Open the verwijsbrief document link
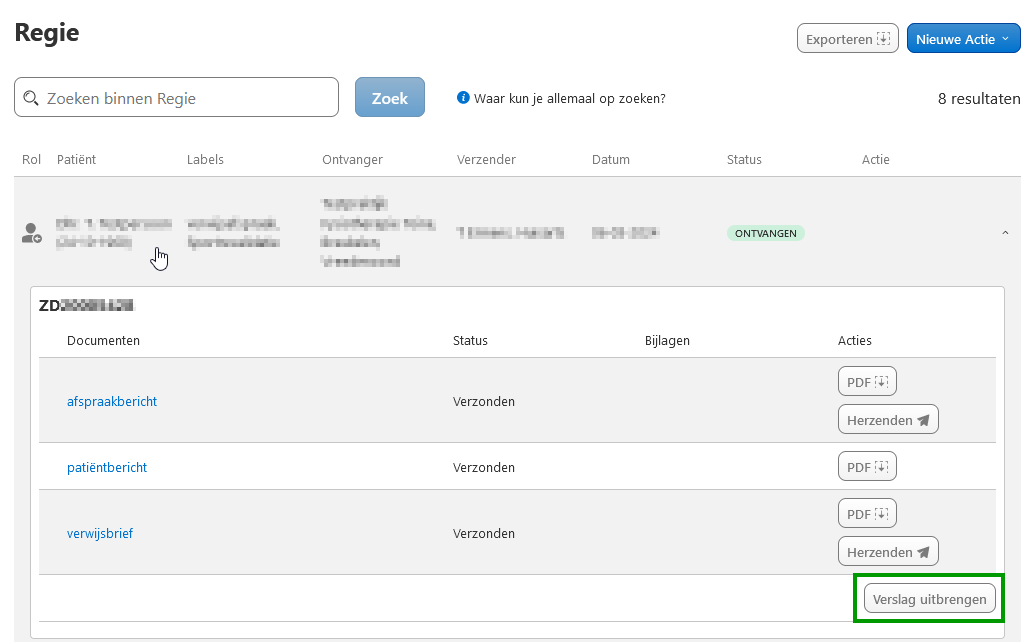The height and width of the screenshot is (642, 1029). point(100,534)
